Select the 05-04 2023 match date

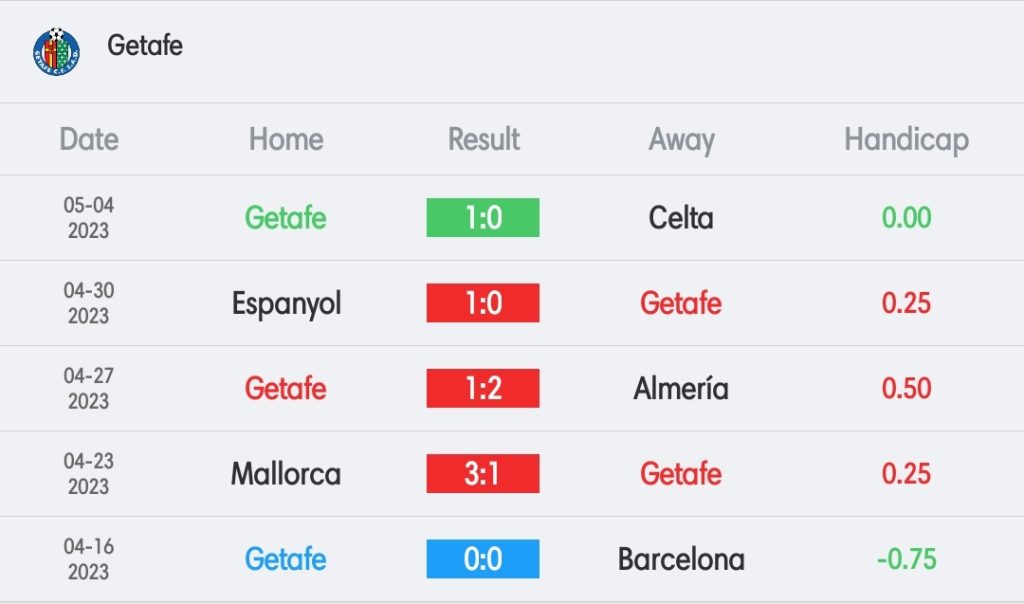[x=89, y=217]
